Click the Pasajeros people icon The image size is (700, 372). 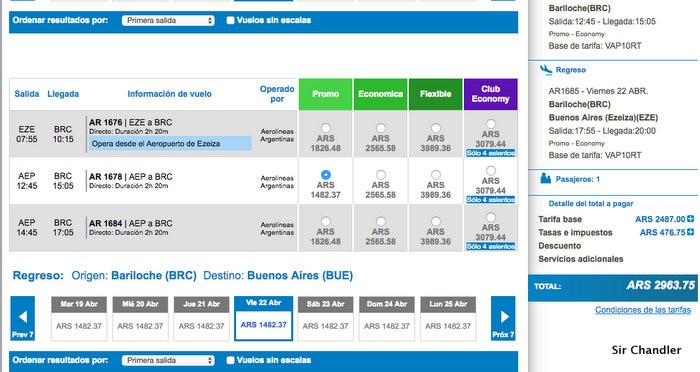[546, 179]
